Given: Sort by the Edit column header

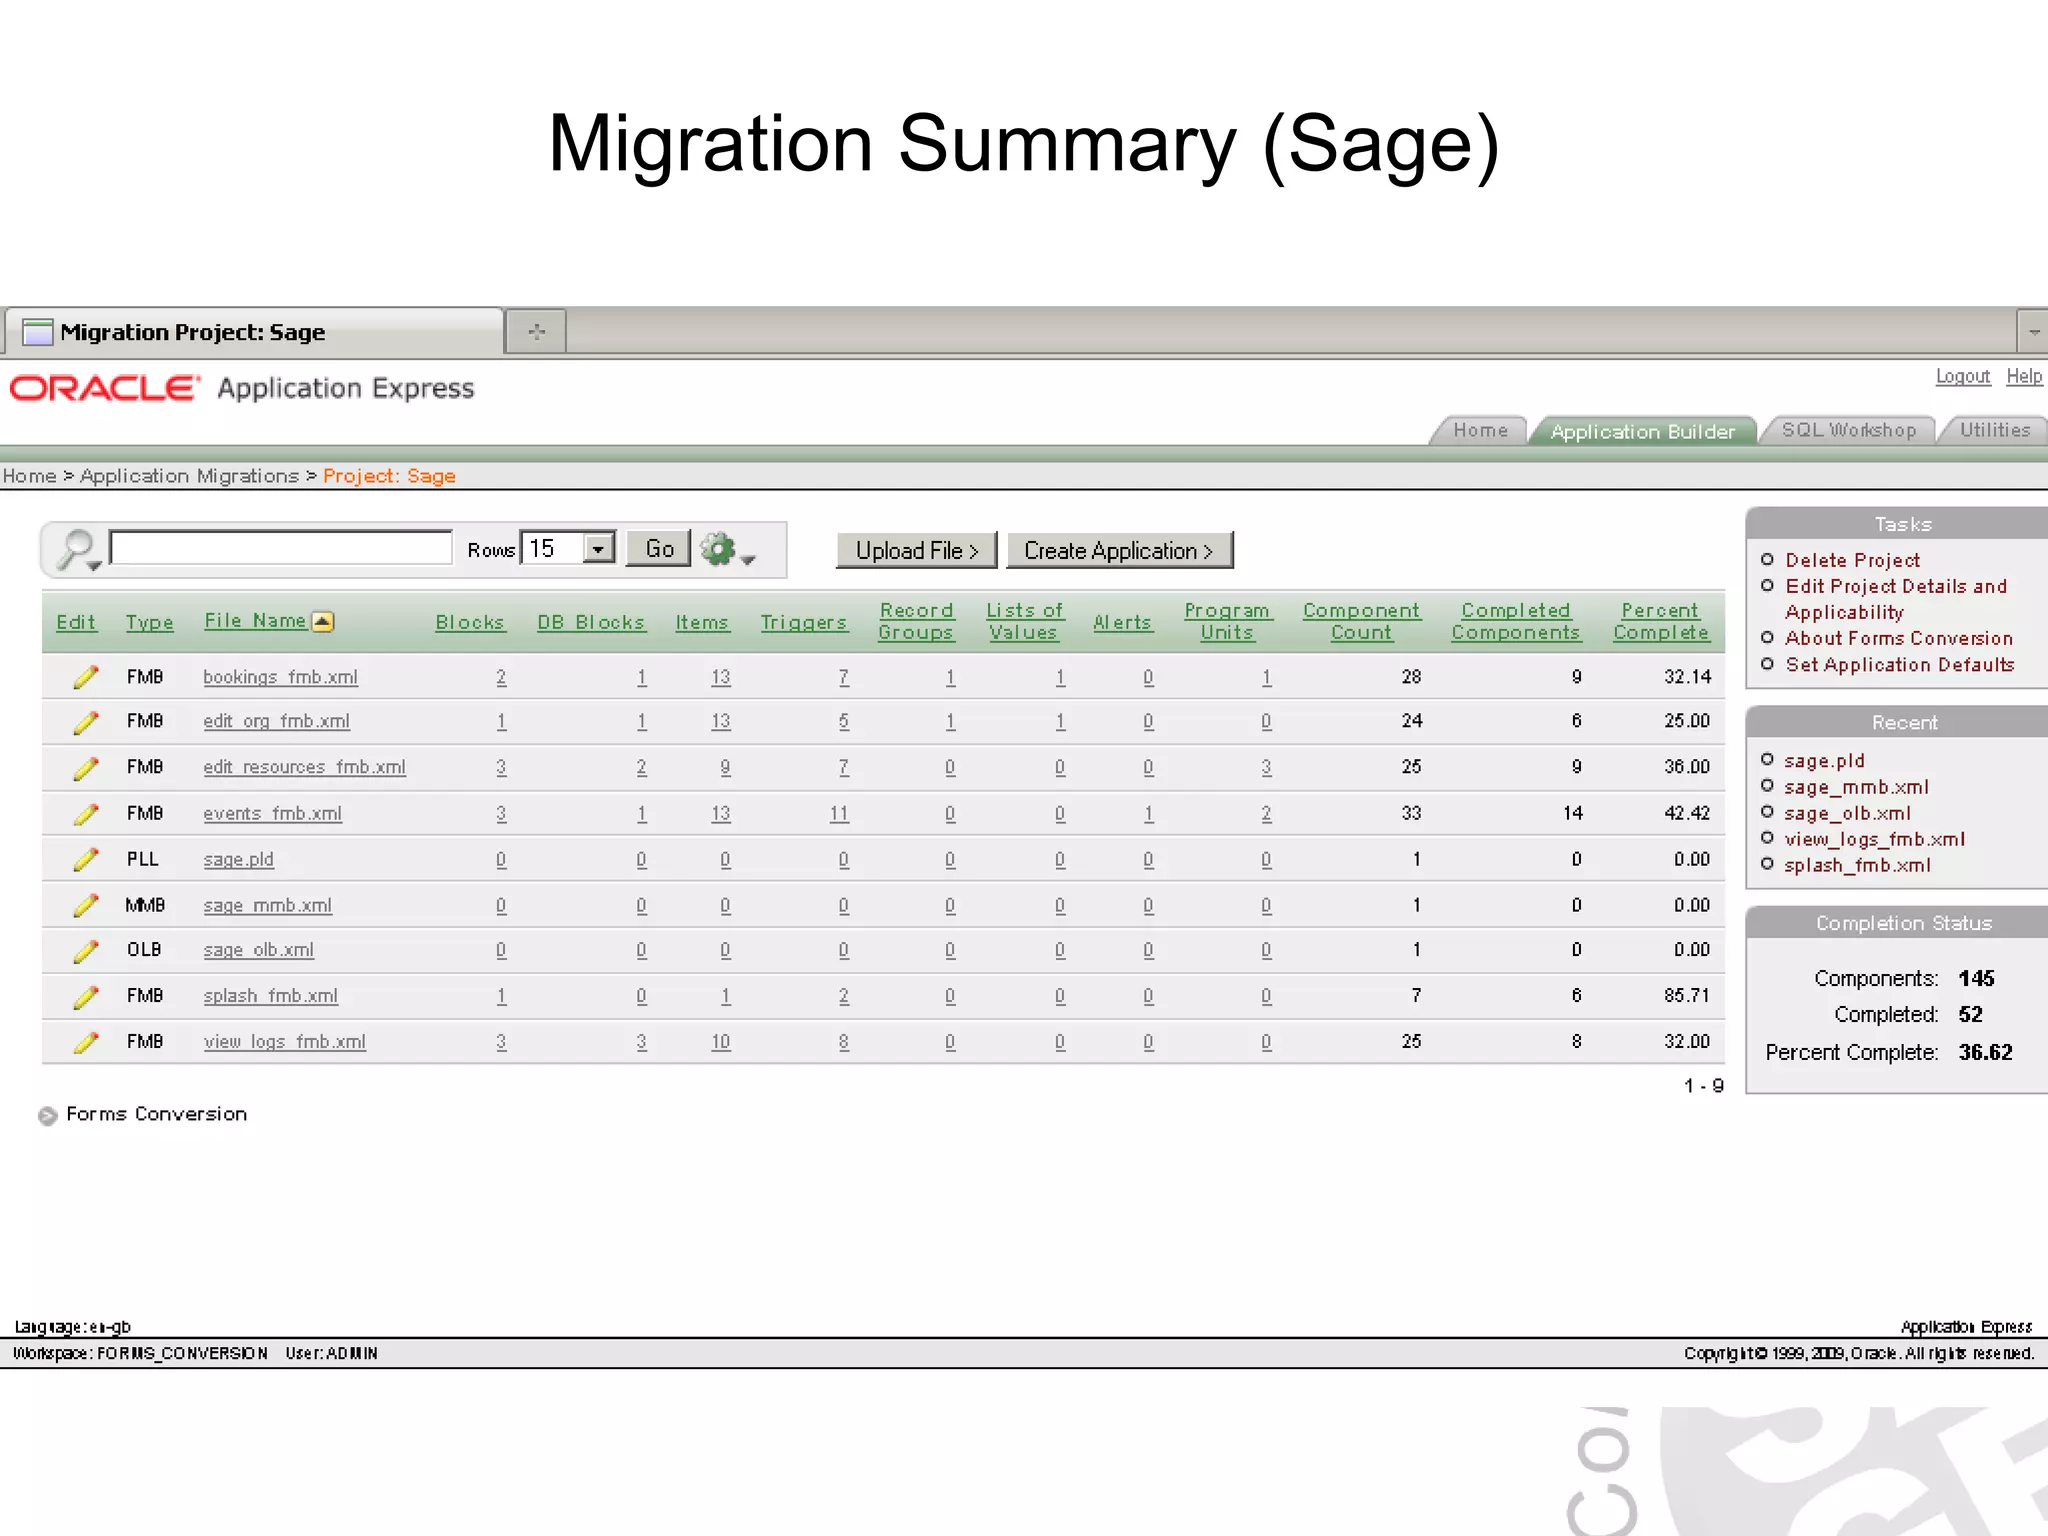Looking at the screenshot, I should point(76,622).
